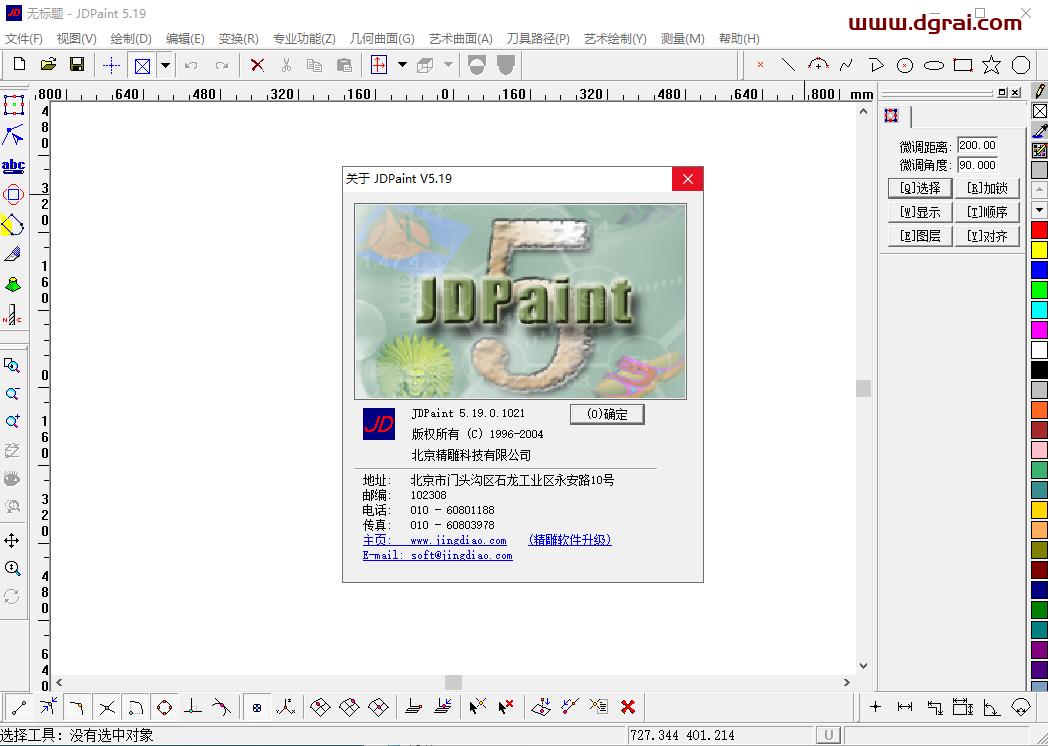This screenshot has height=746, width=1048.
Task: Click the Open file folder icon
Action: point(48,65)
